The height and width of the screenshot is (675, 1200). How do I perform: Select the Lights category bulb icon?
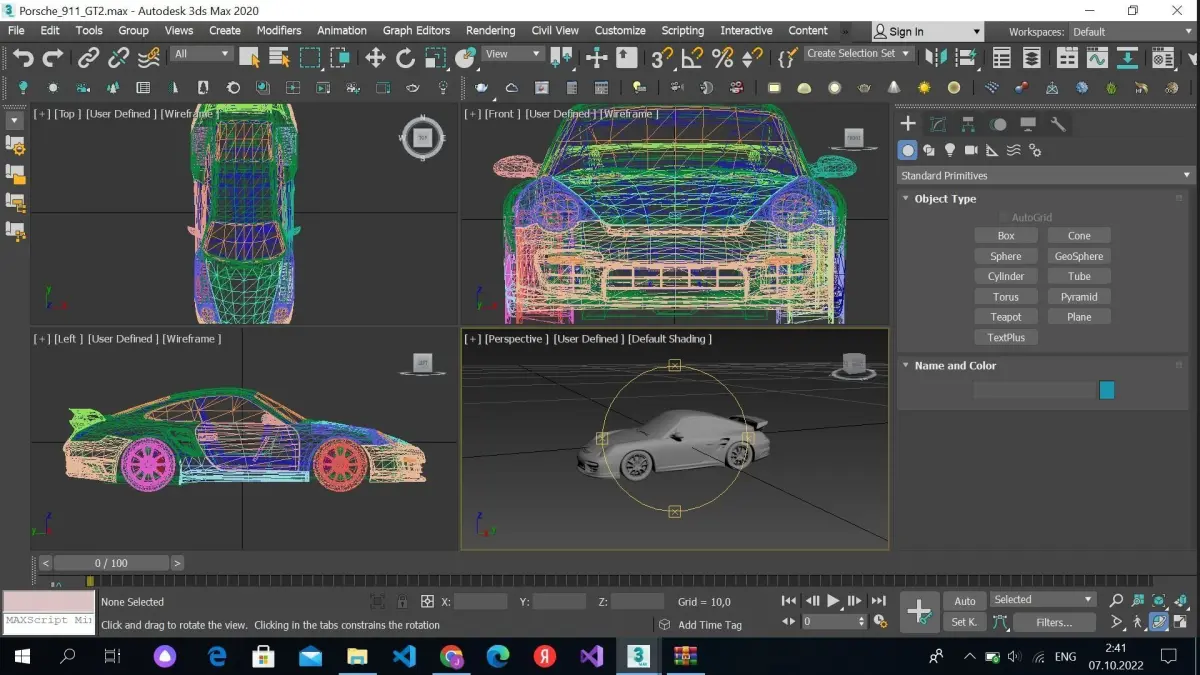coord(950,150)
